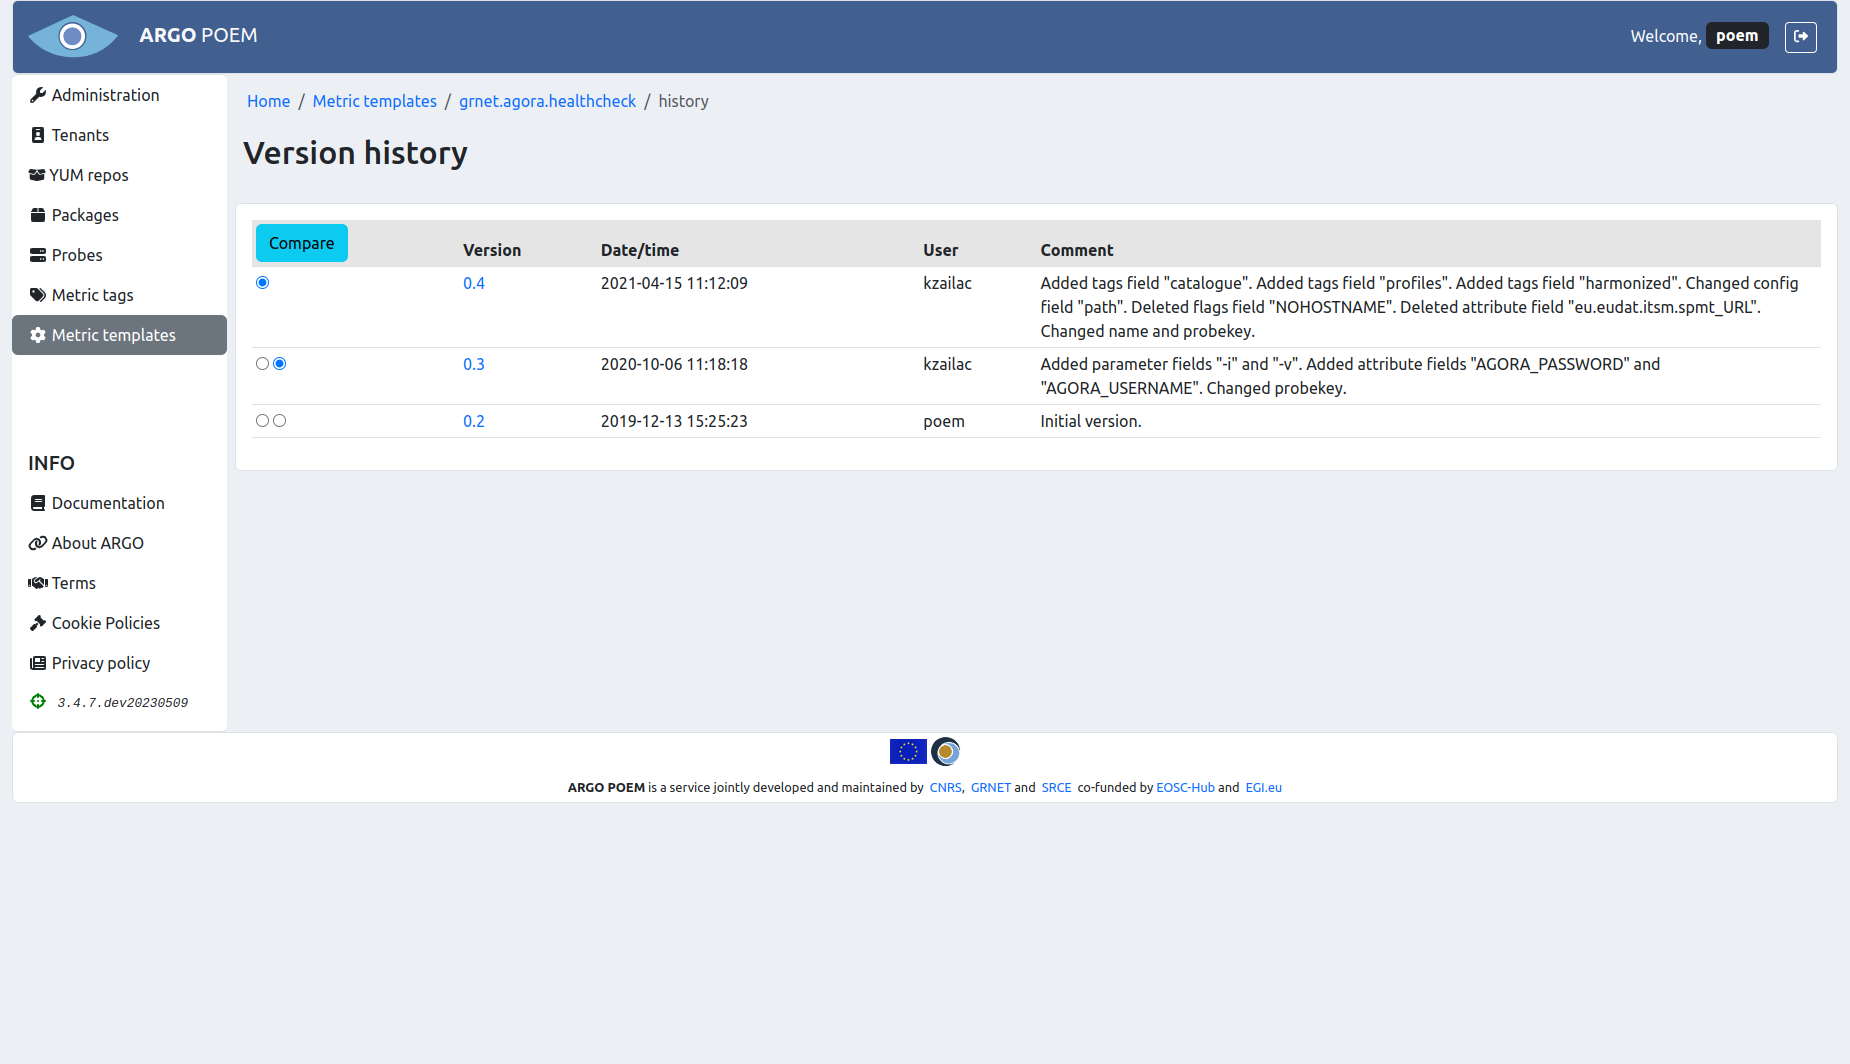Click the Metric tags icon
This screenshot has width=1850, height=1064.
(38, 294)
